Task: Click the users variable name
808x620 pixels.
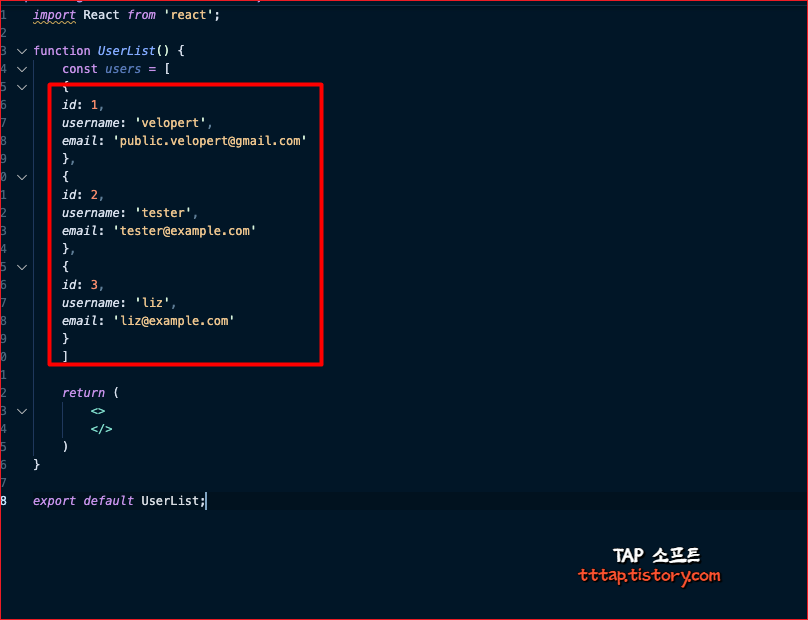Action: pos(123,69)
